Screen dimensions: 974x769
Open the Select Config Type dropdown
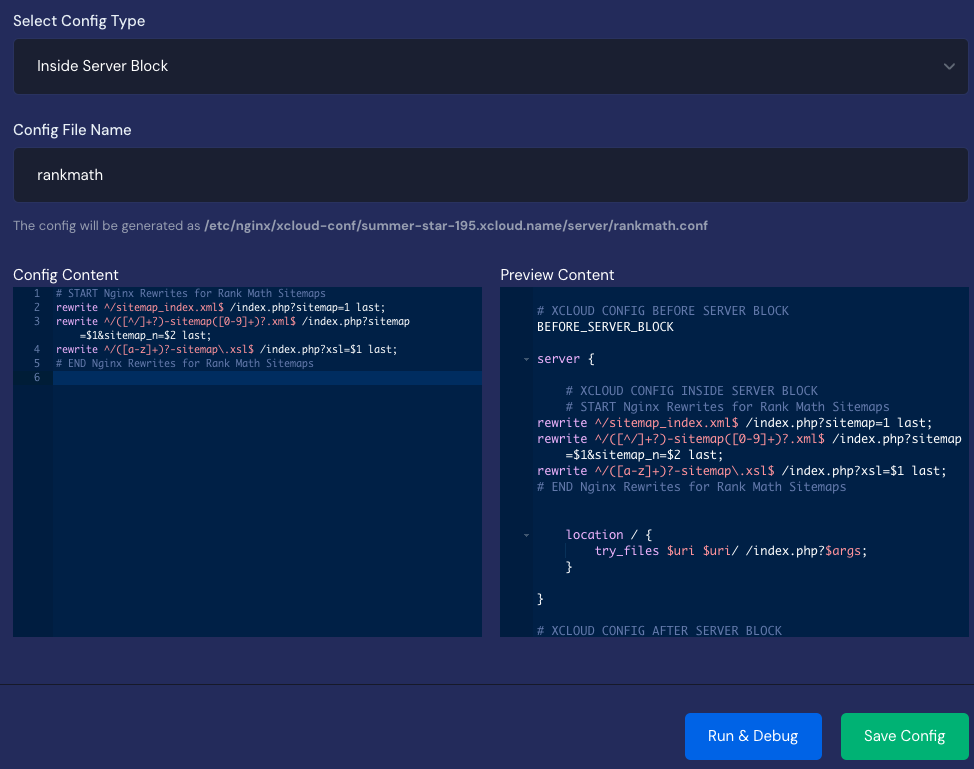487,66
